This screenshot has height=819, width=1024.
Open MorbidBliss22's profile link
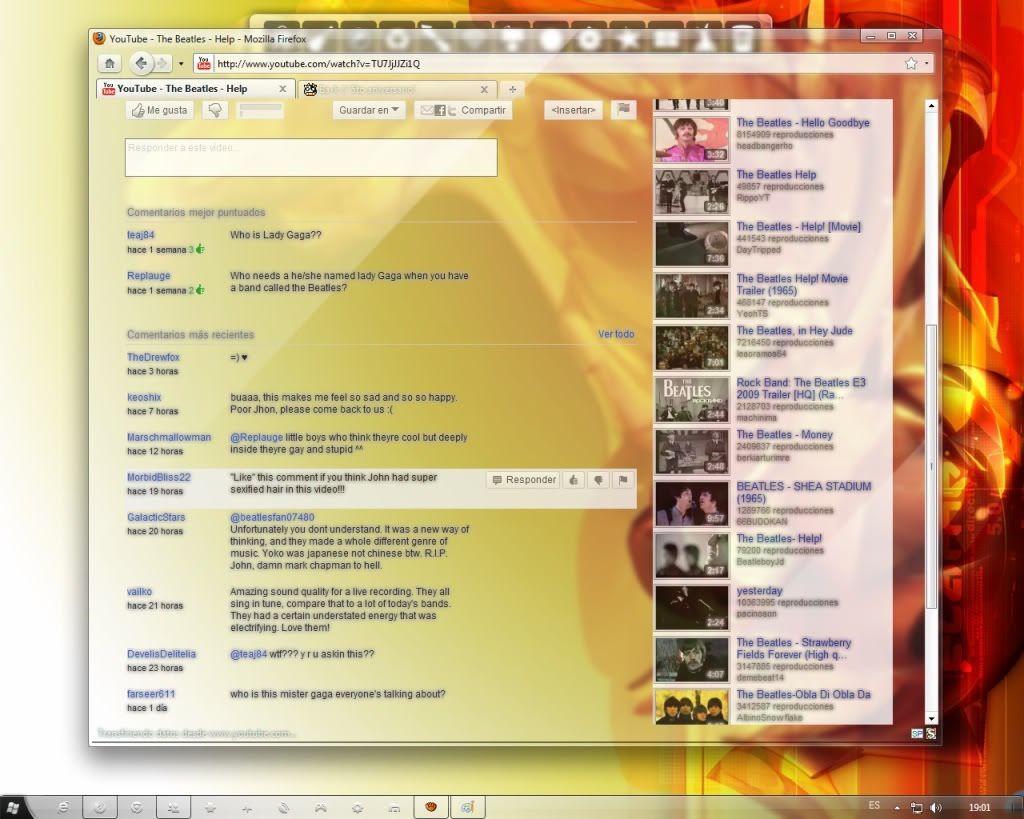coord(159,477)
